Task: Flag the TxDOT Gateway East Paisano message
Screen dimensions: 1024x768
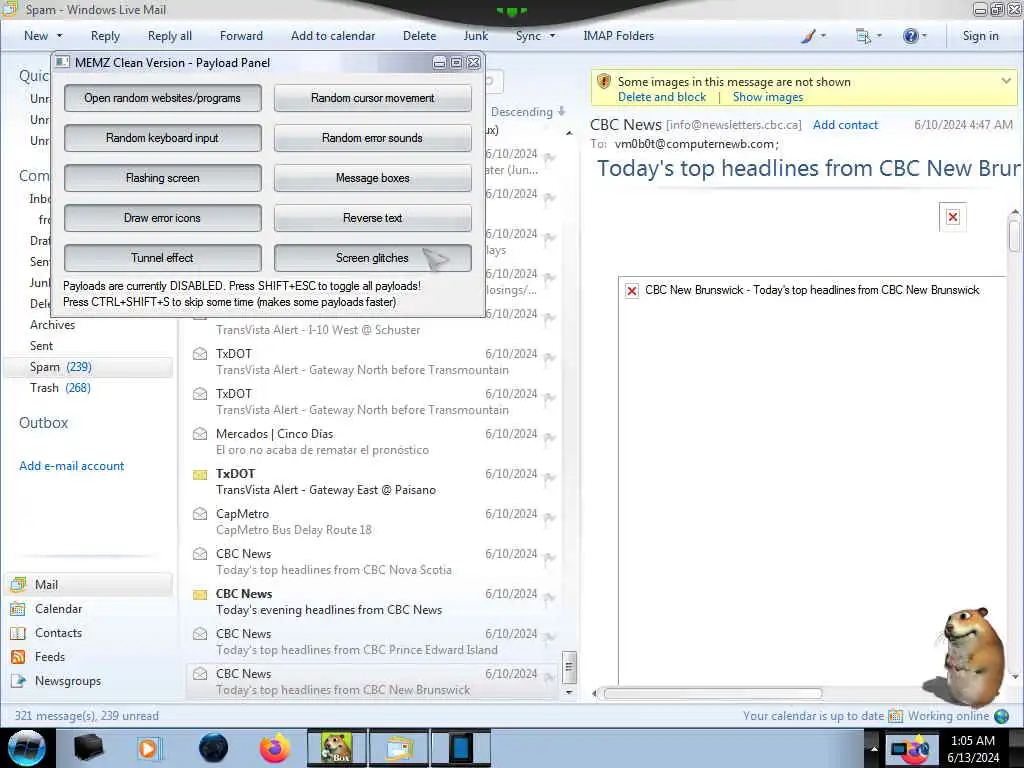Action: tap(550, 478)
